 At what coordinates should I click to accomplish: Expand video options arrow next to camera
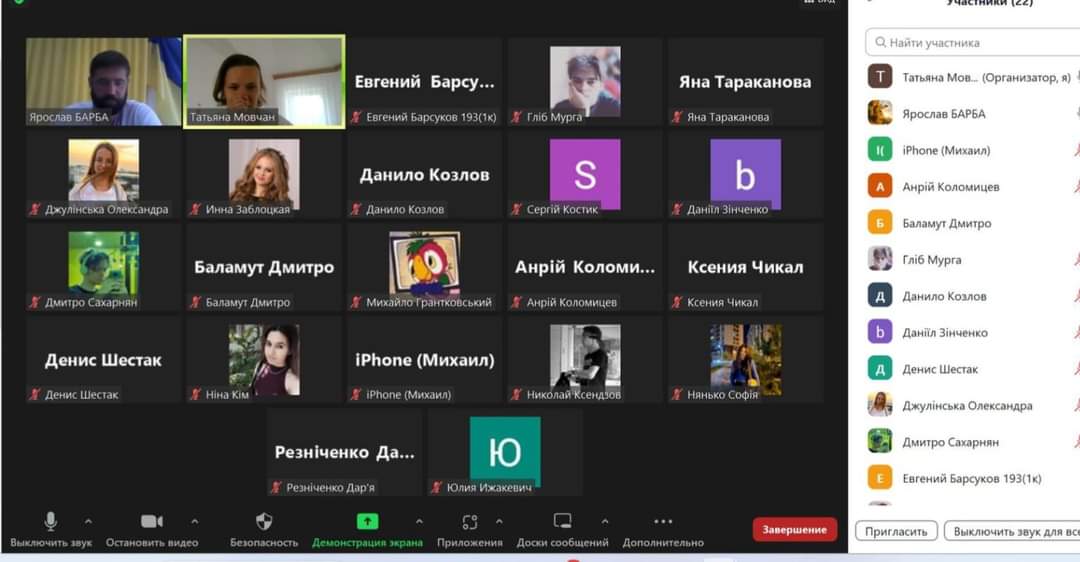pos(194,521)
